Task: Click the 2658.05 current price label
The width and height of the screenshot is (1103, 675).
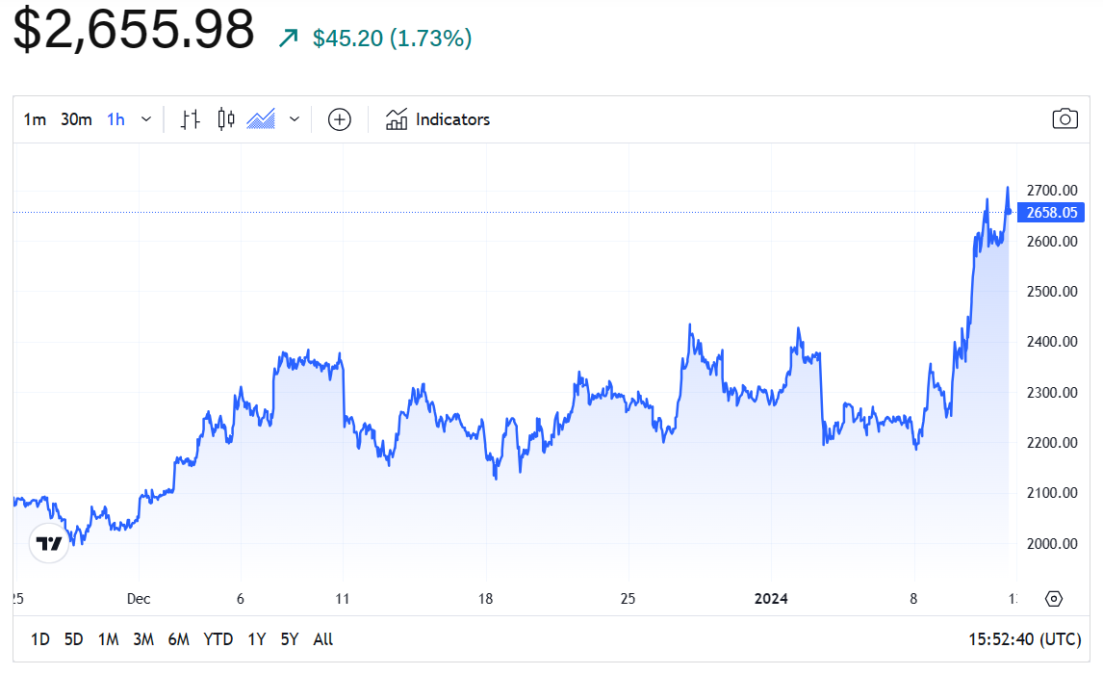Action: tap(1051, 212)
